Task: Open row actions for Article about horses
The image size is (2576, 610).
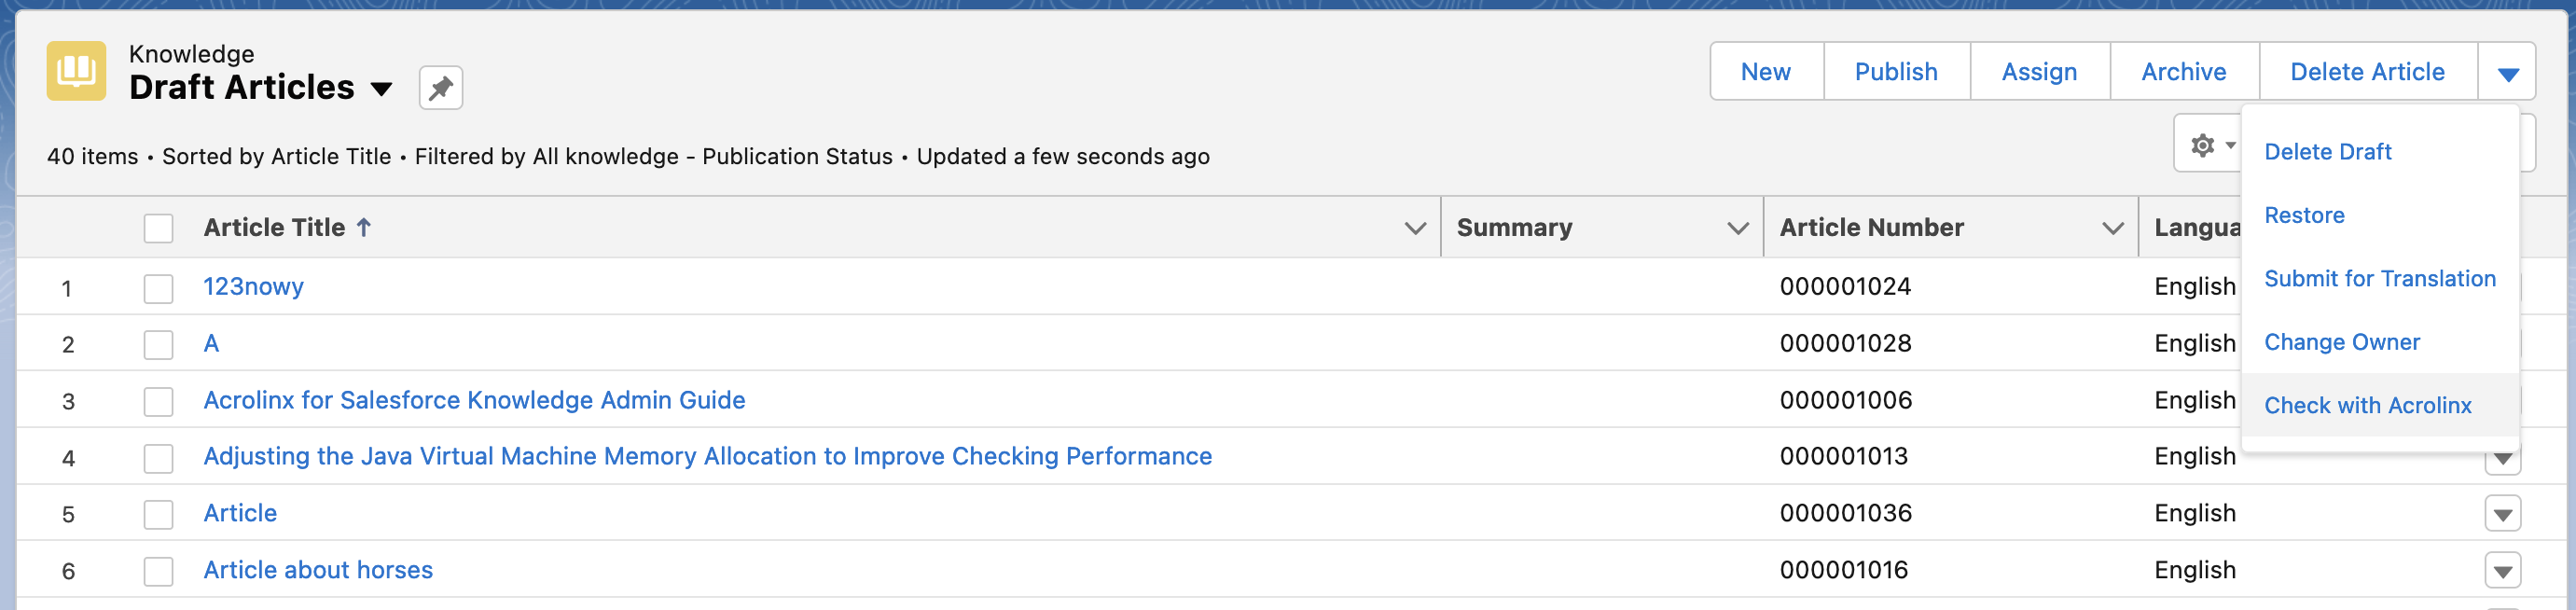Action: 2502,571
